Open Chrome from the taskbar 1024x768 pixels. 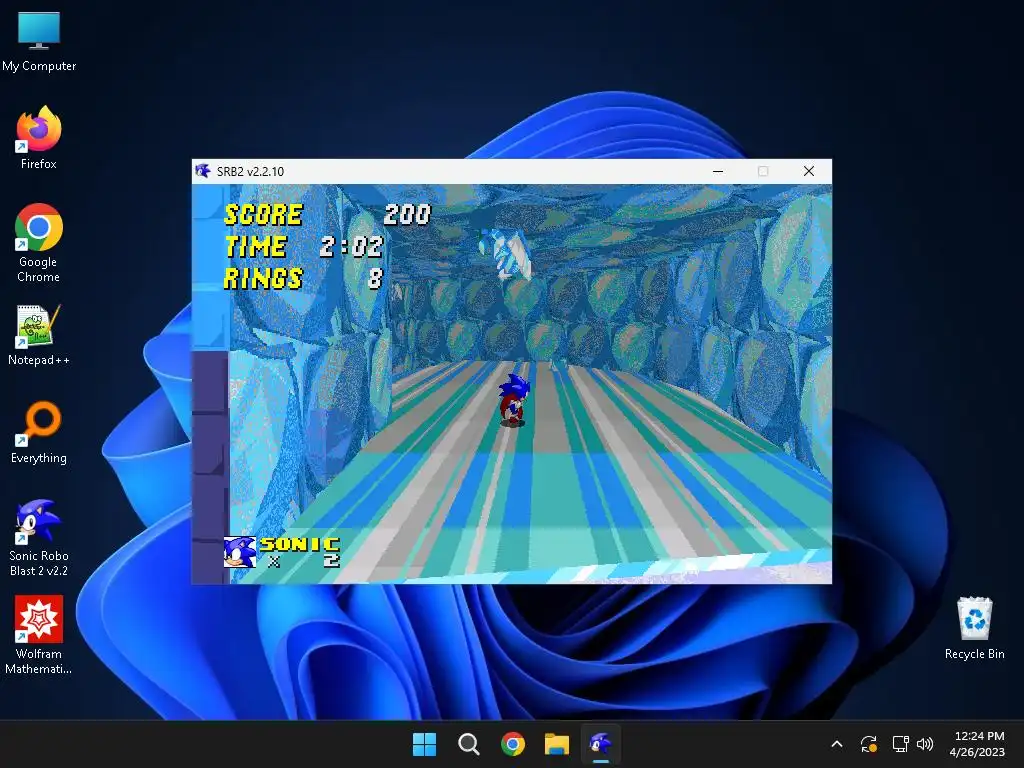[513, 744]
